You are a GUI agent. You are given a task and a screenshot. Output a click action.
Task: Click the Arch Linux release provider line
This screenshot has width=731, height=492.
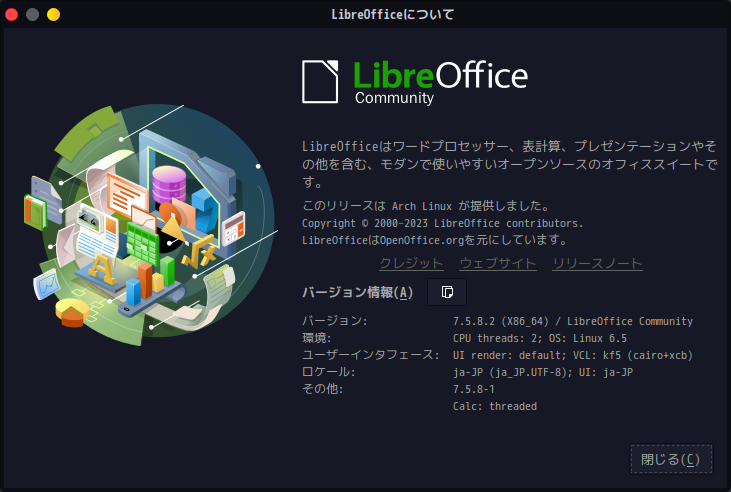click(427, 206)
